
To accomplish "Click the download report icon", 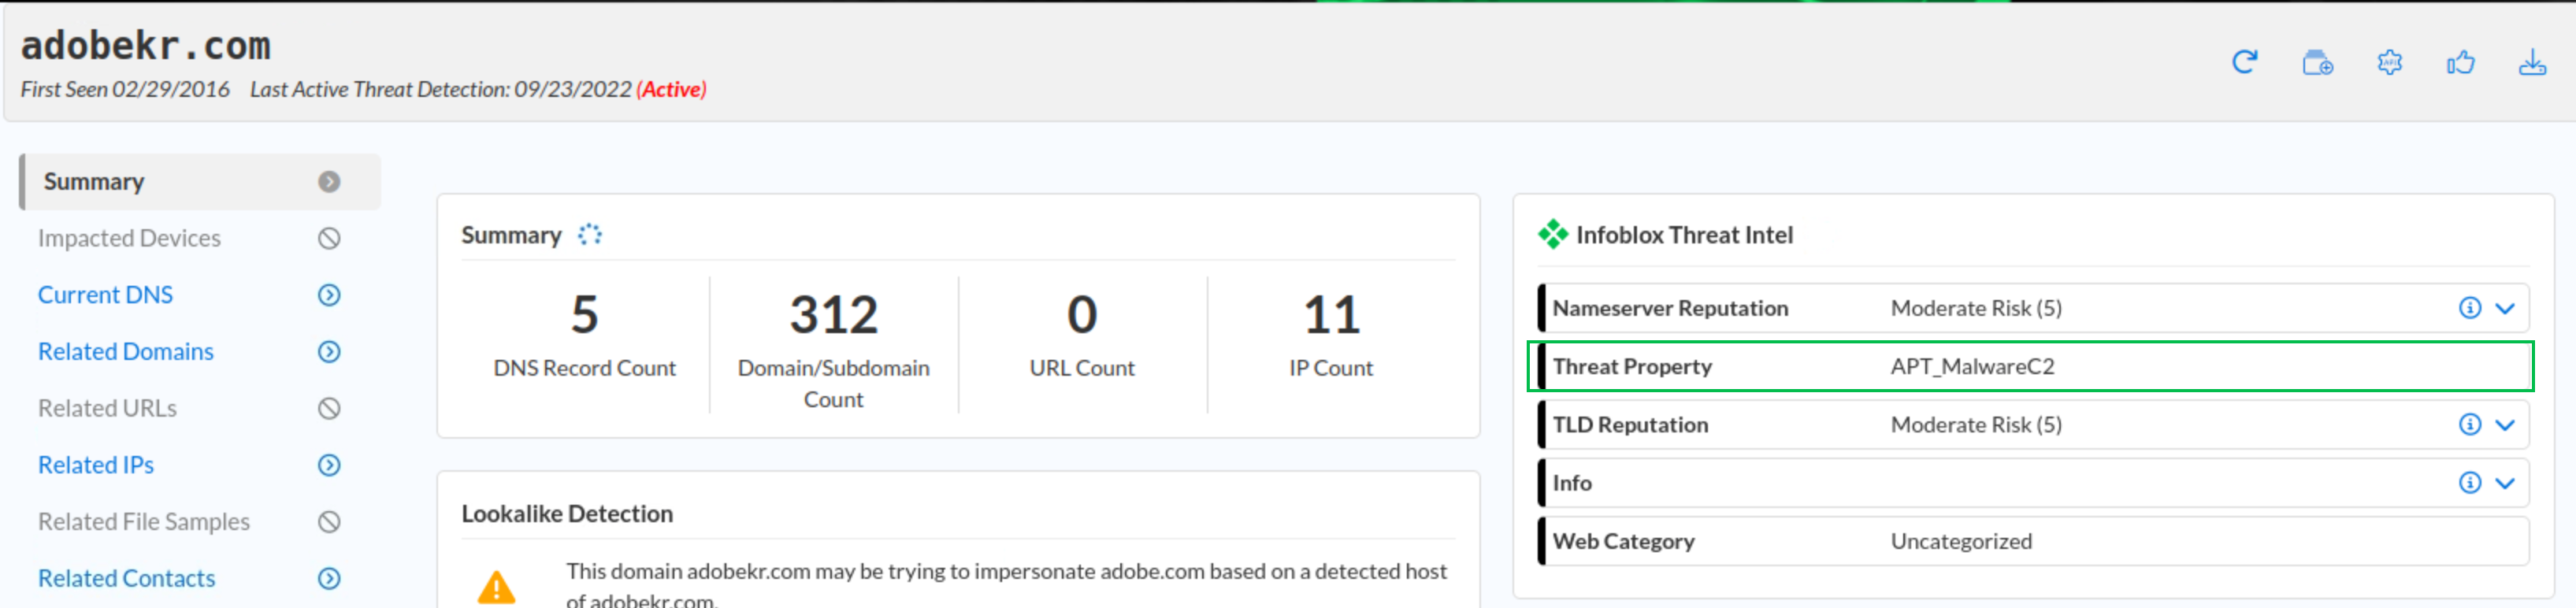I will (x=2532, y=62).
